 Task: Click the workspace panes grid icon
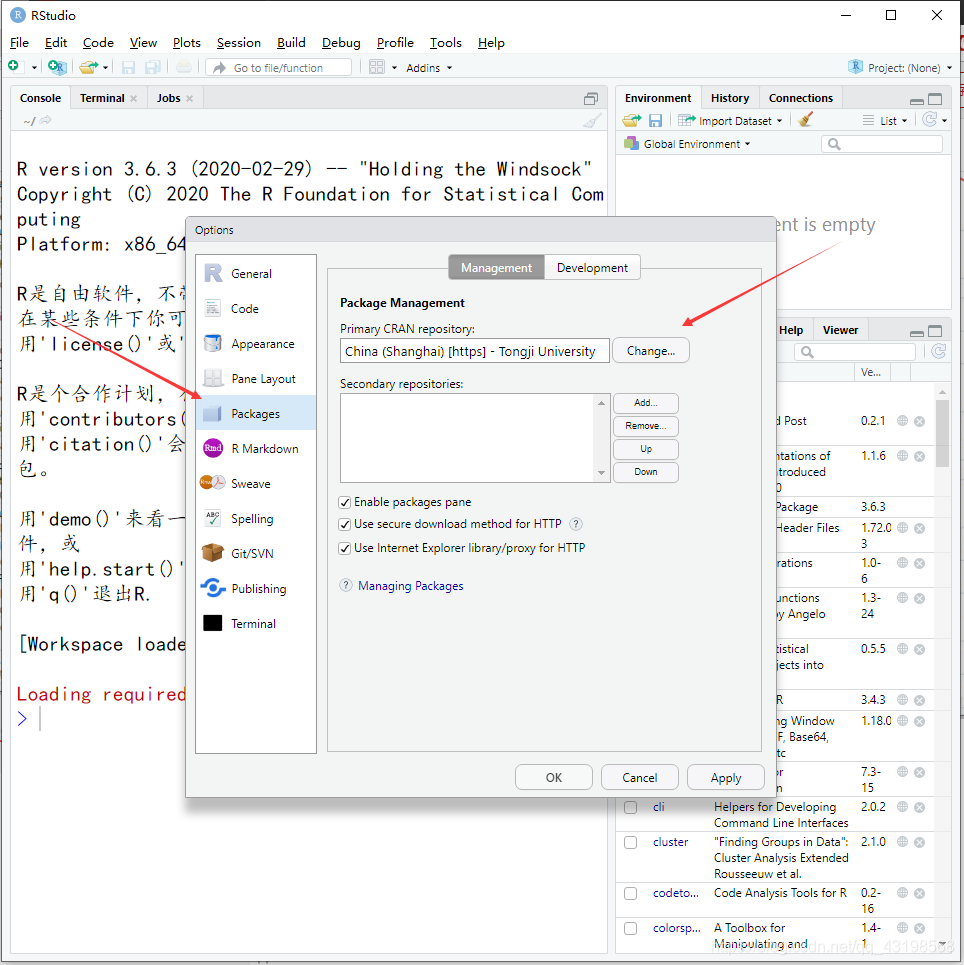click(x=376, y=67)
